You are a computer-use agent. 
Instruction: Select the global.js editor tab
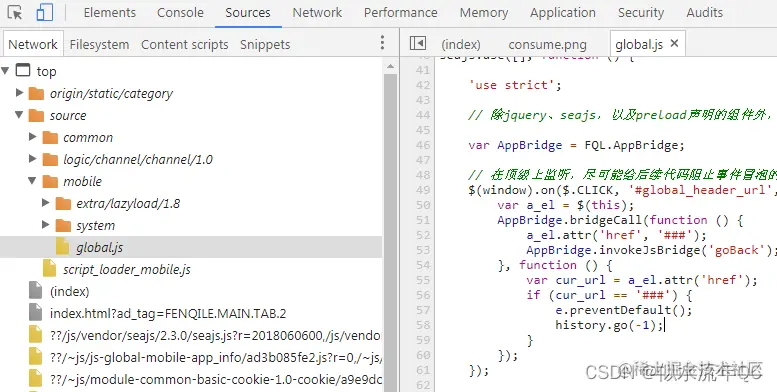pos(639,45)
